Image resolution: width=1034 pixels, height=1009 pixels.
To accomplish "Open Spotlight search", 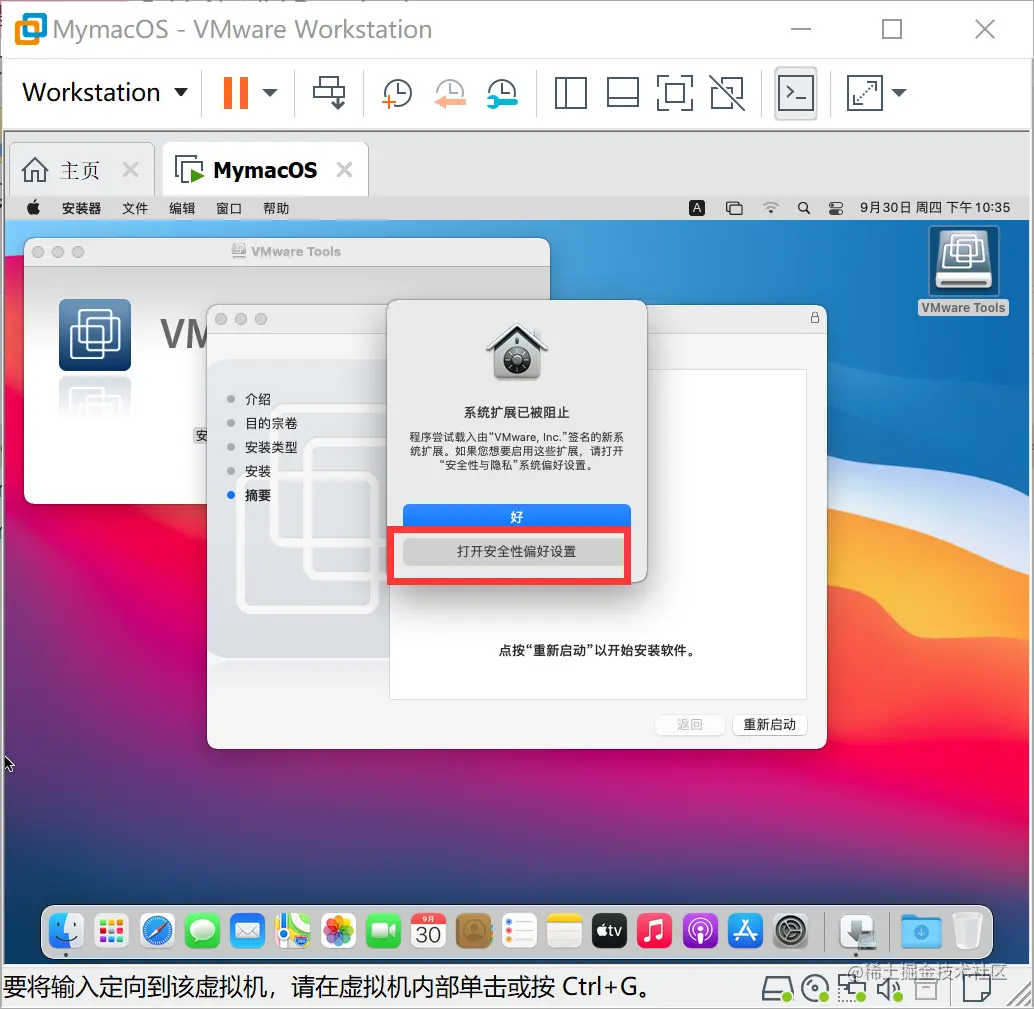I will 803,208.
